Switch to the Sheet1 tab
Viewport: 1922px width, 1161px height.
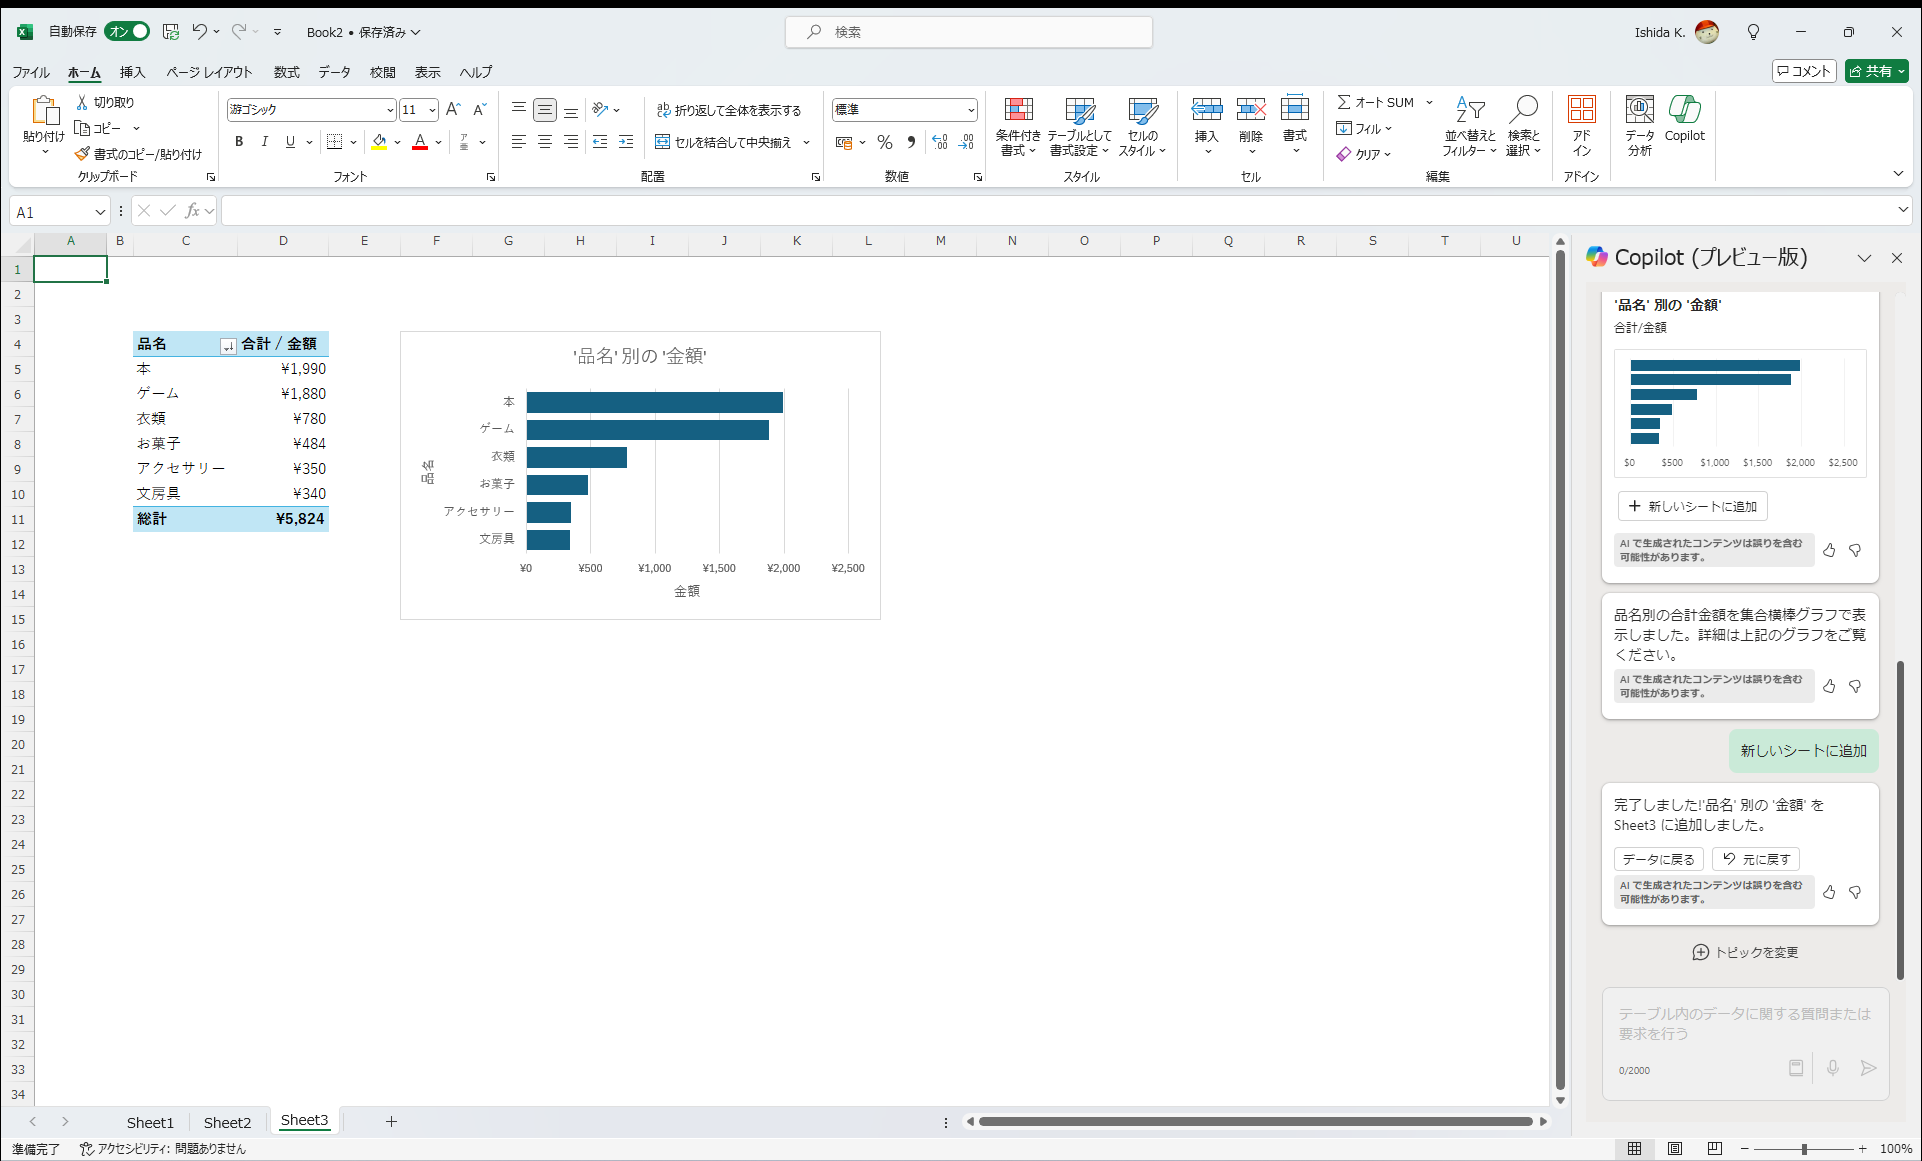(x=150, y=1122)
